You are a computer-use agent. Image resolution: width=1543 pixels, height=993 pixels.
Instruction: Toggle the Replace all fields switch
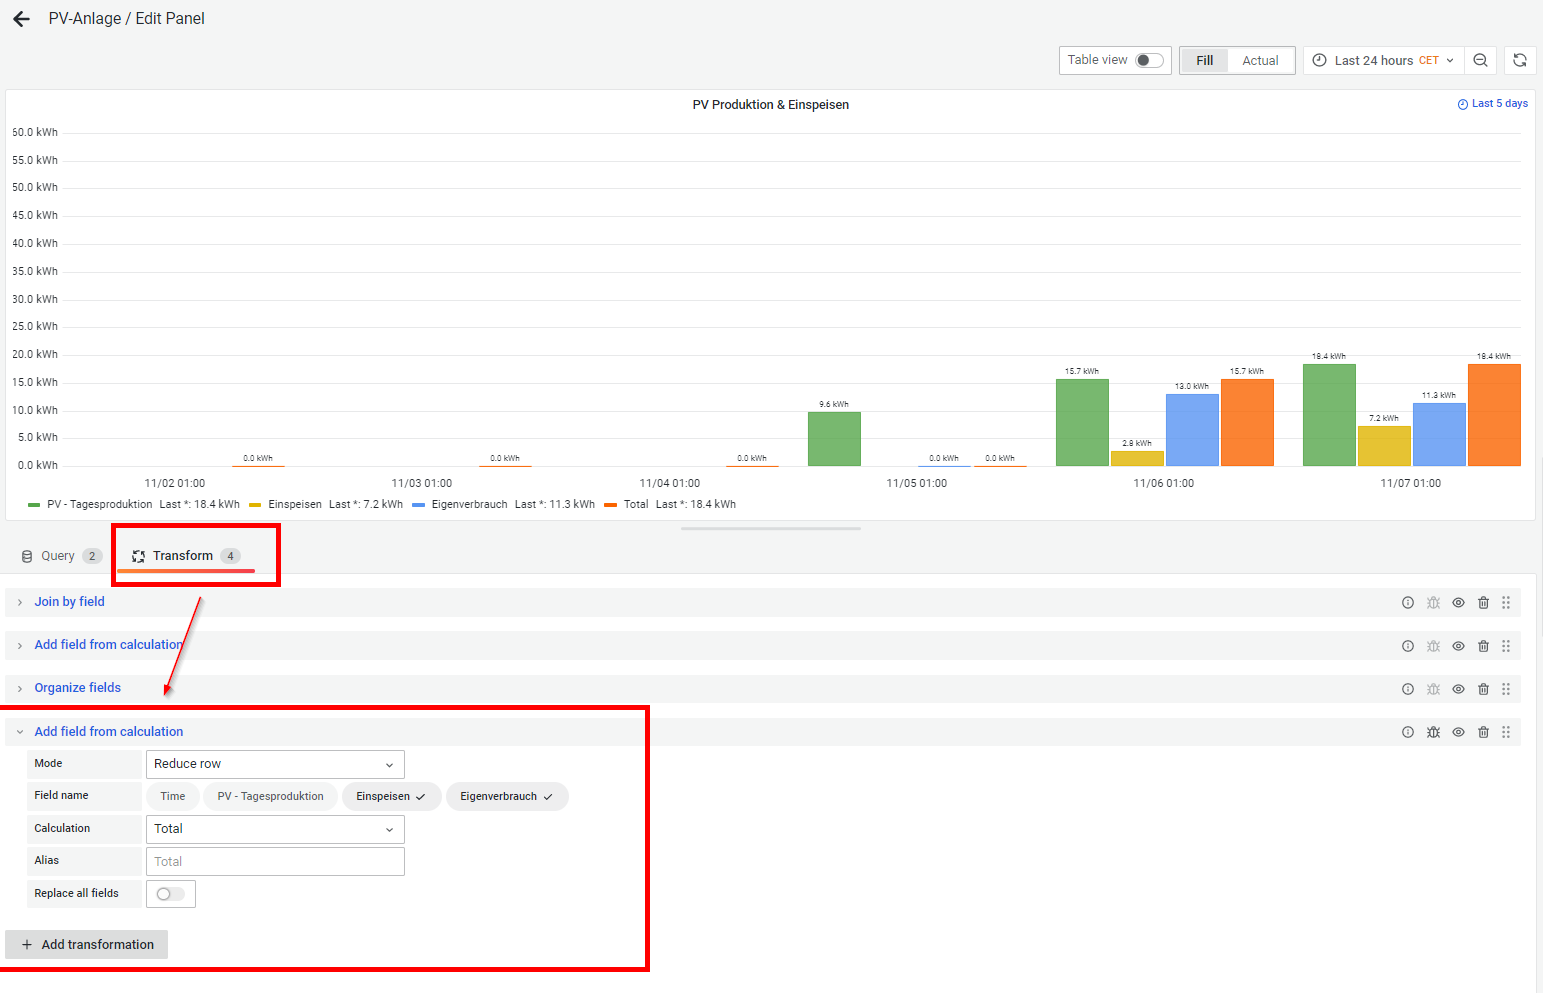(170, 894)
